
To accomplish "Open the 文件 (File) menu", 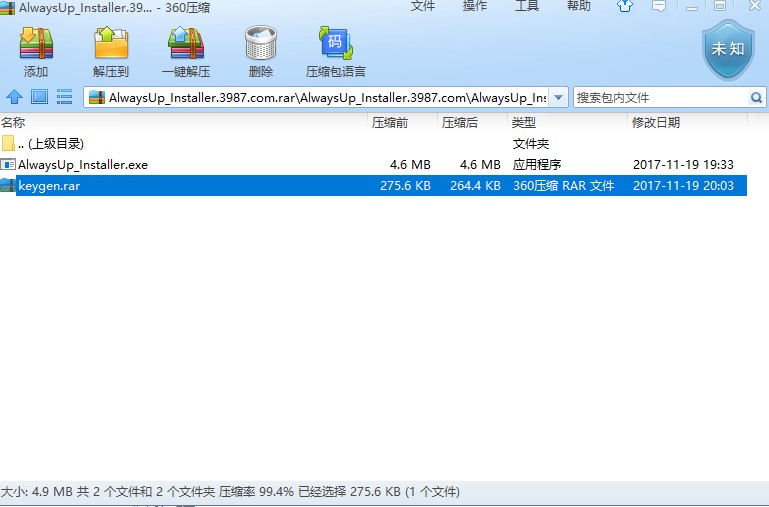I will (423, 6).
